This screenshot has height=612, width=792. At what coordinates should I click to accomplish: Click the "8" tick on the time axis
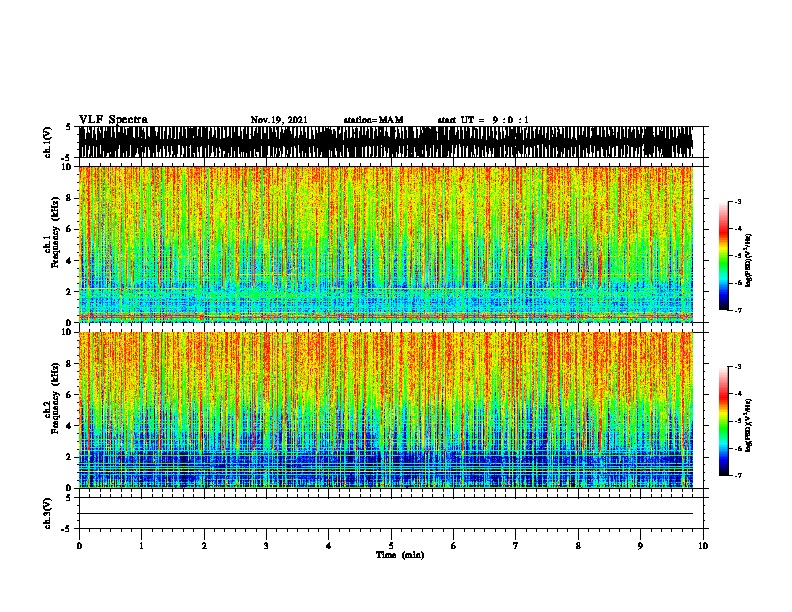(x=578, y=546)
